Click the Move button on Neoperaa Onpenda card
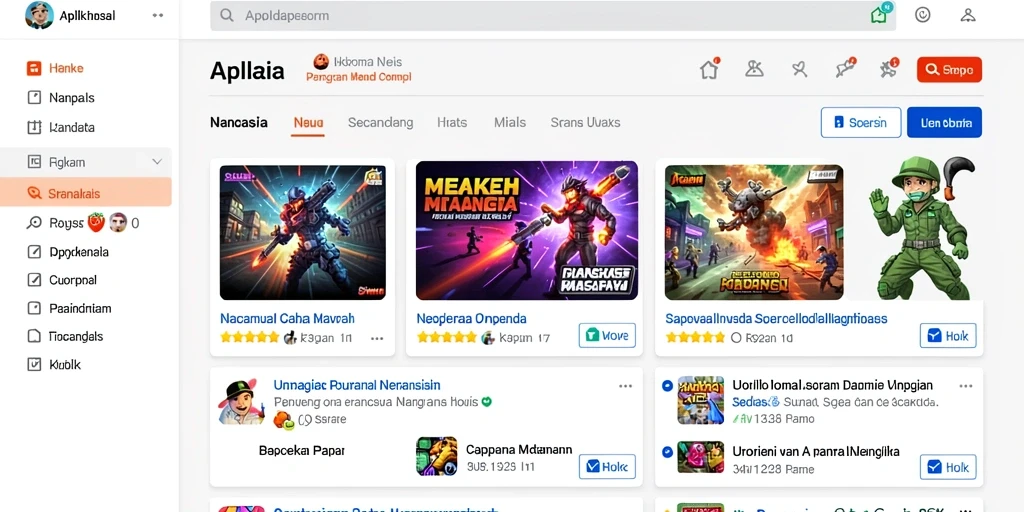The height and width of the screenshot is (512, 1024). [x=607, y=336]
